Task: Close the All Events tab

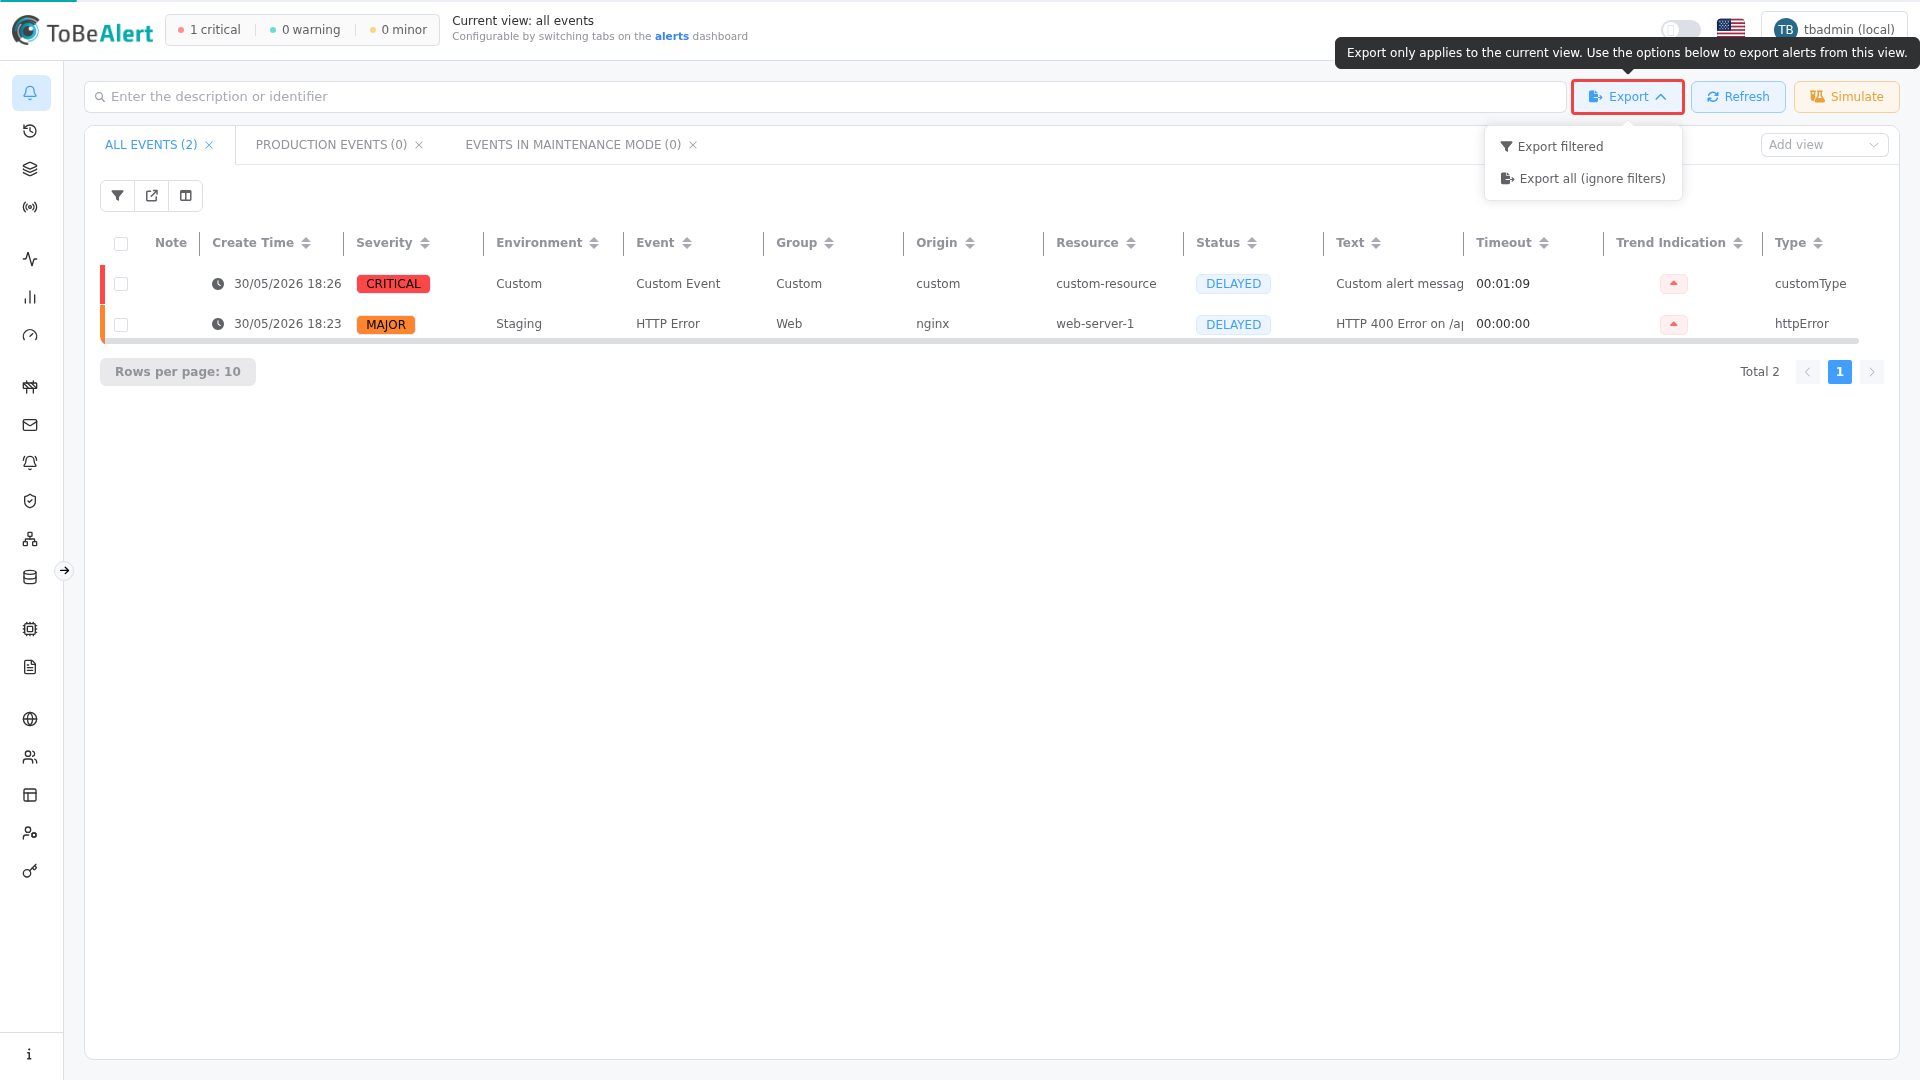Action: coord(209,145)
